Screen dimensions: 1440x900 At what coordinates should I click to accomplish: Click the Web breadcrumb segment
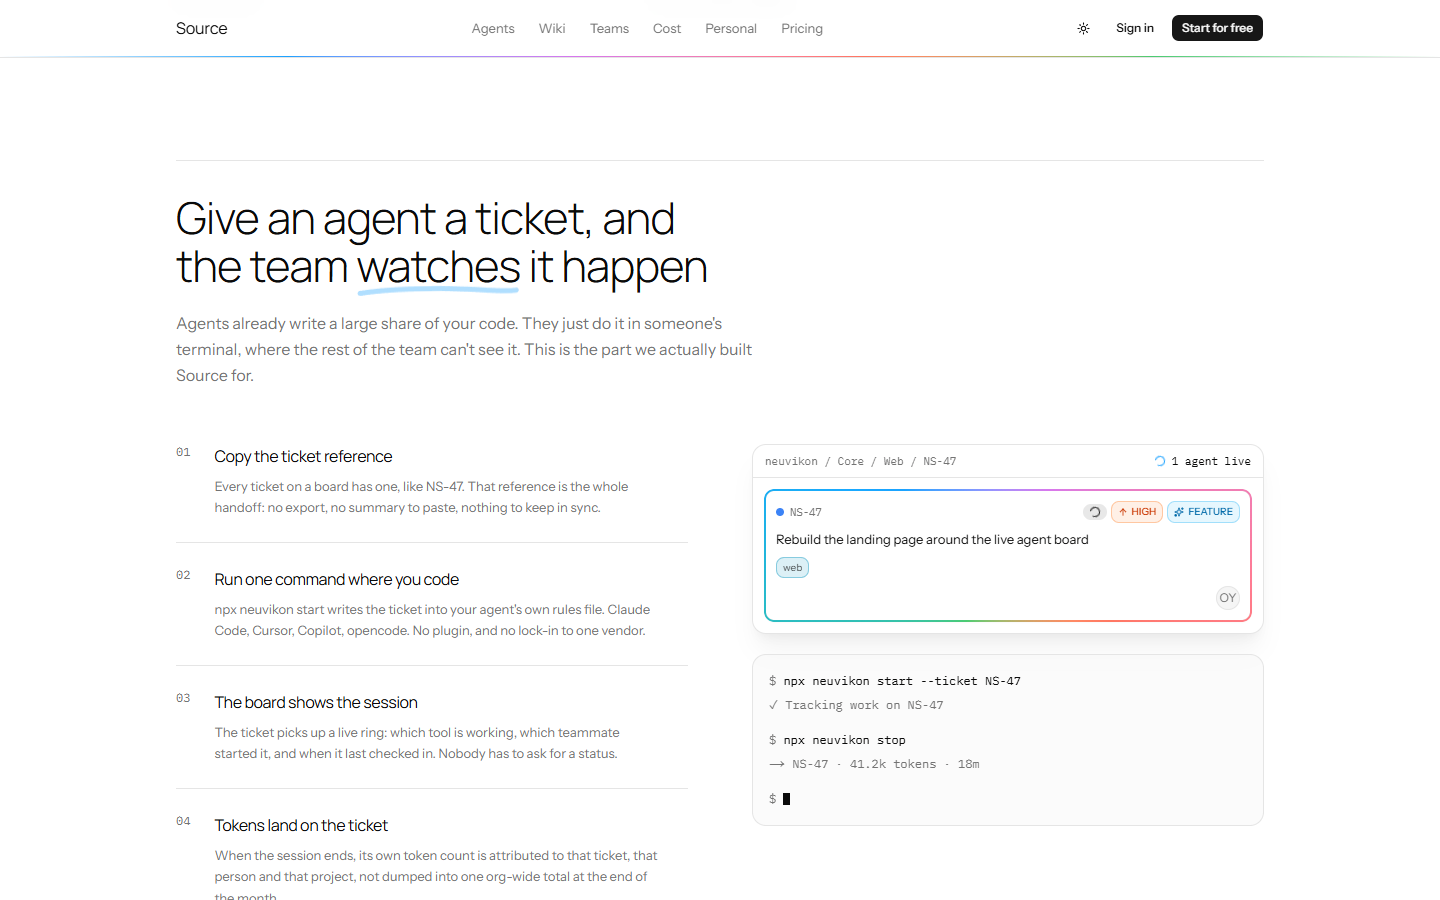(x=893, y=461)
